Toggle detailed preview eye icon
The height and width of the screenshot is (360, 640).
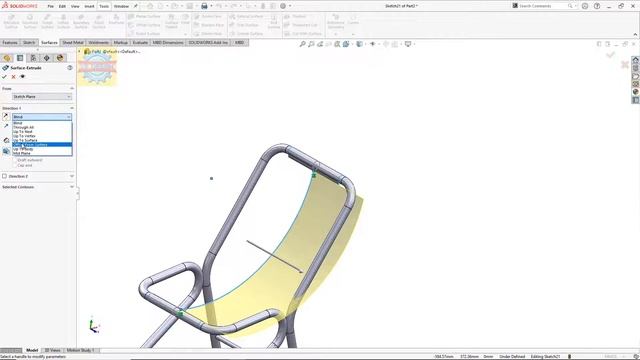[22, 77]
